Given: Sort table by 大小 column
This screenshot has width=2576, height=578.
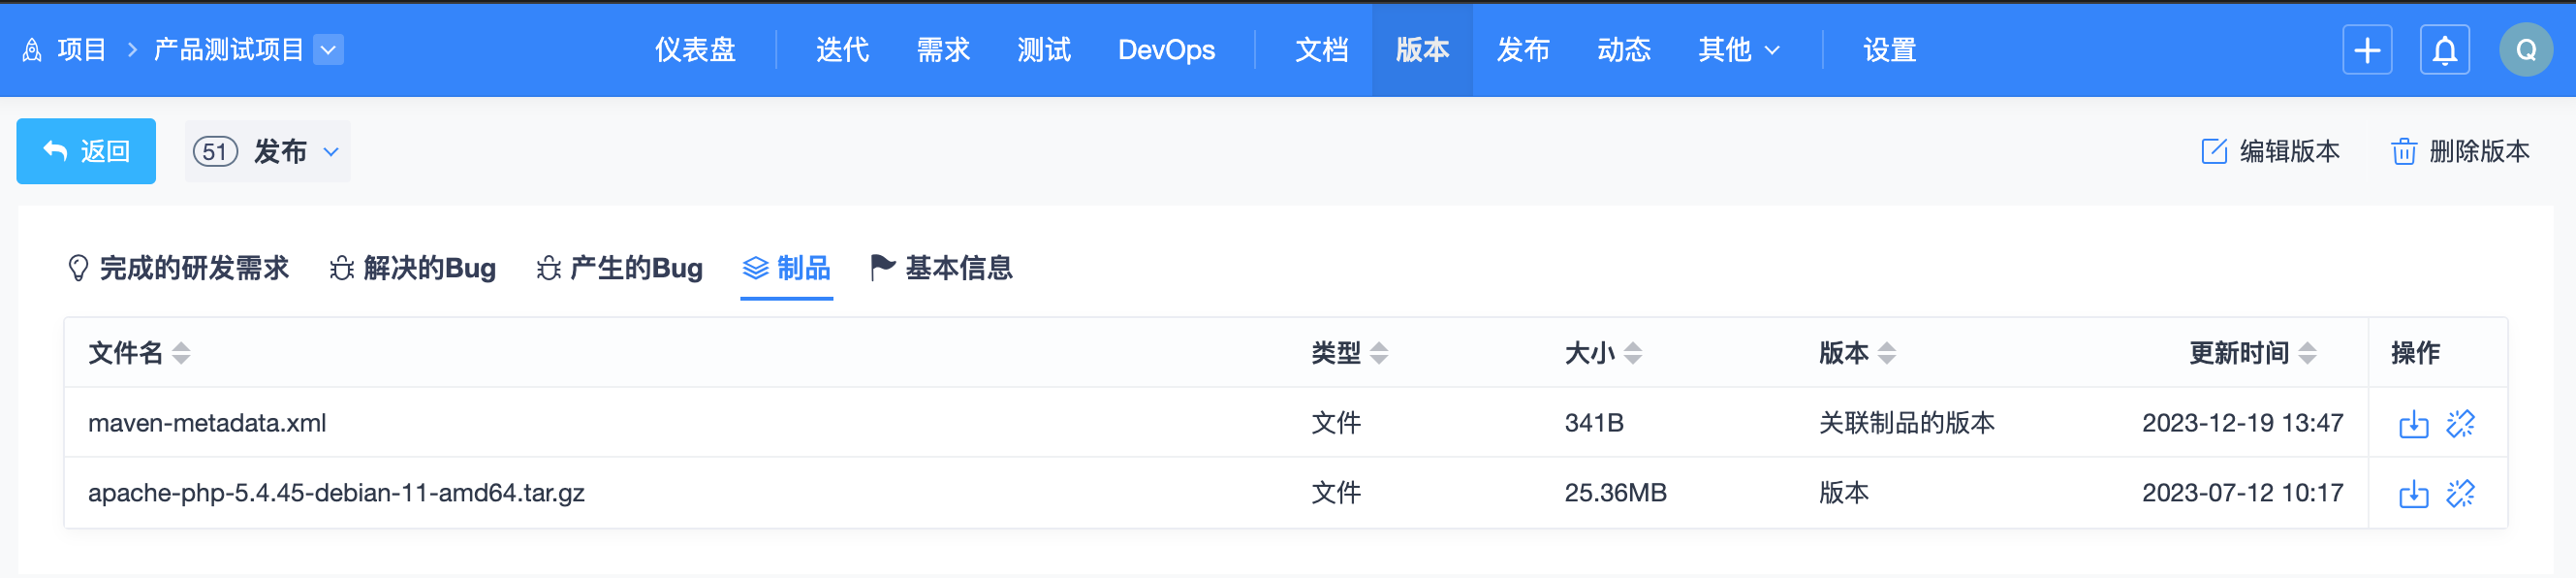Looking at the screenshot, I should pos(1633,353).
